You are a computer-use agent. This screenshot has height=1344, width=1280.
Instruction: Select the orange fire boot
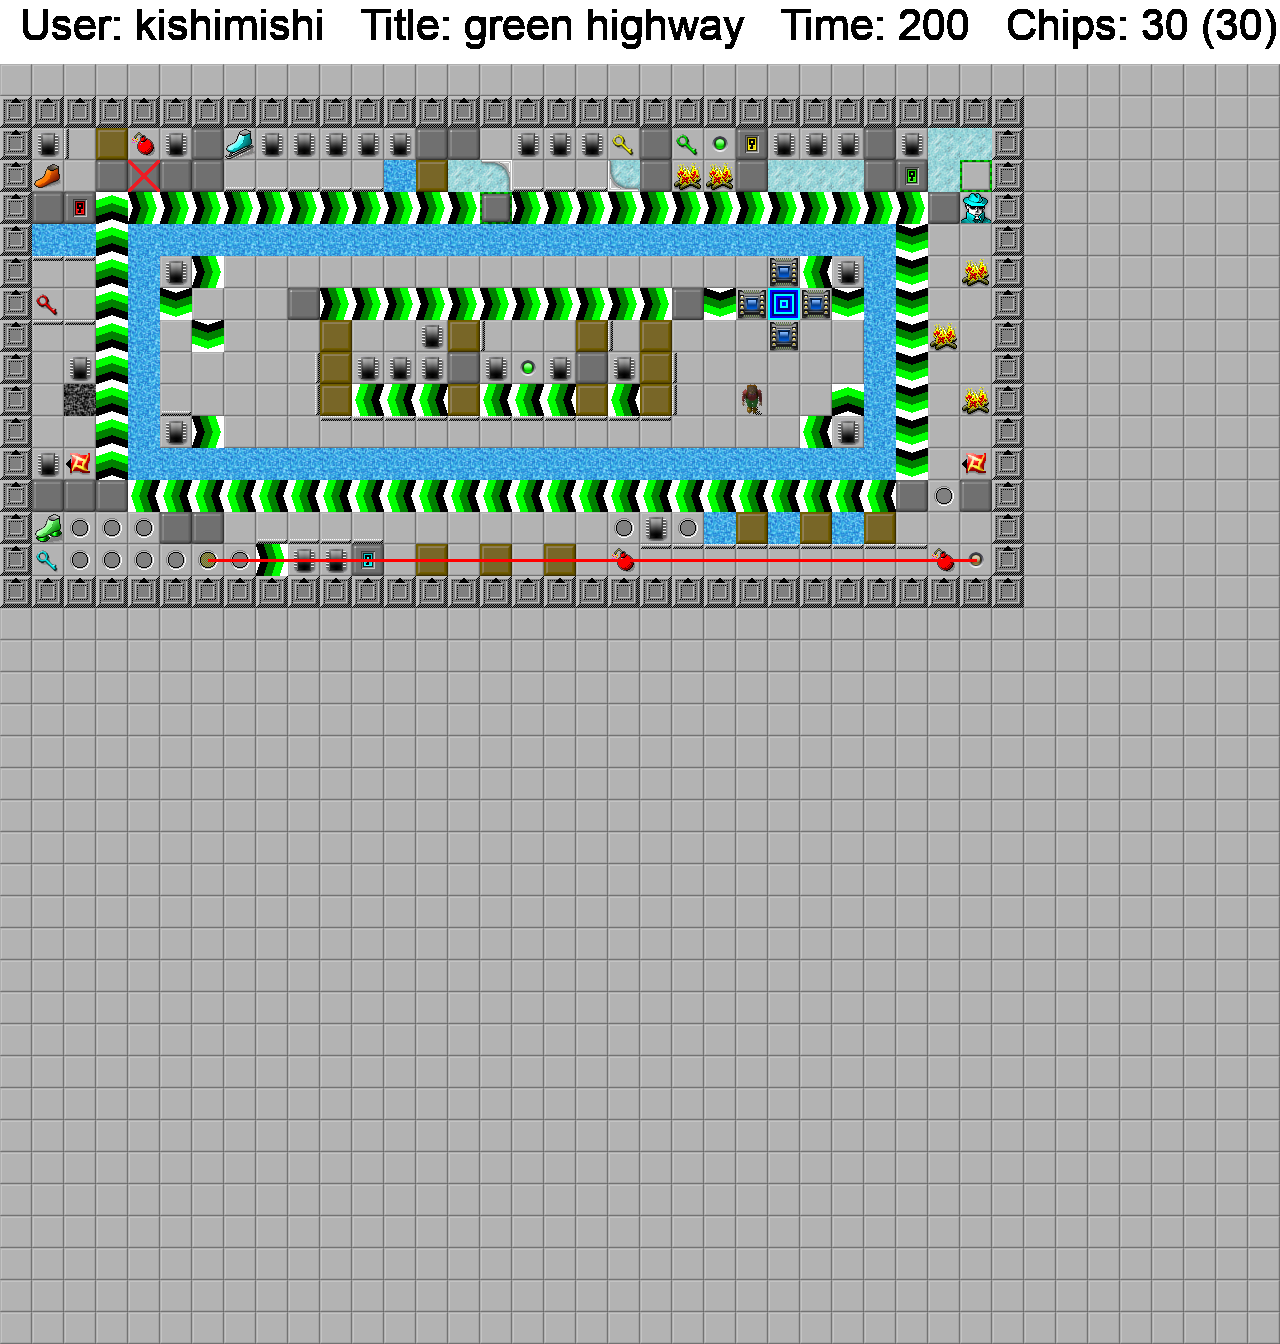click(47, 177)
